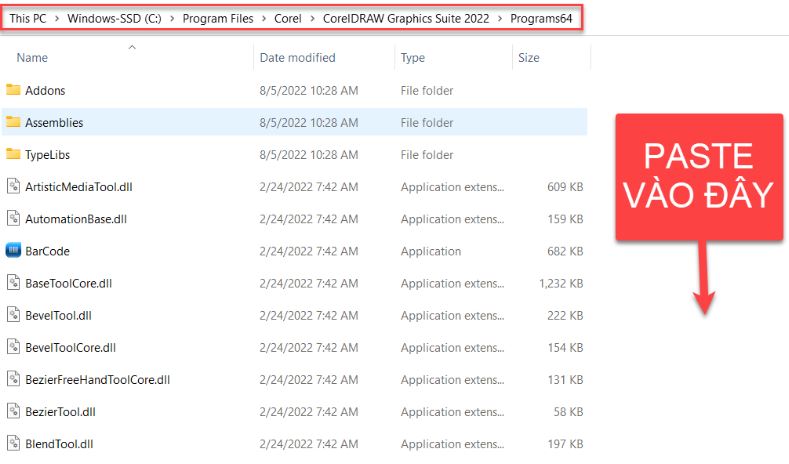The width and height of the screenshot is (789, 464).
Task: Sort by Date modified column
Action: pyautogui.click(x=297, y=57)
